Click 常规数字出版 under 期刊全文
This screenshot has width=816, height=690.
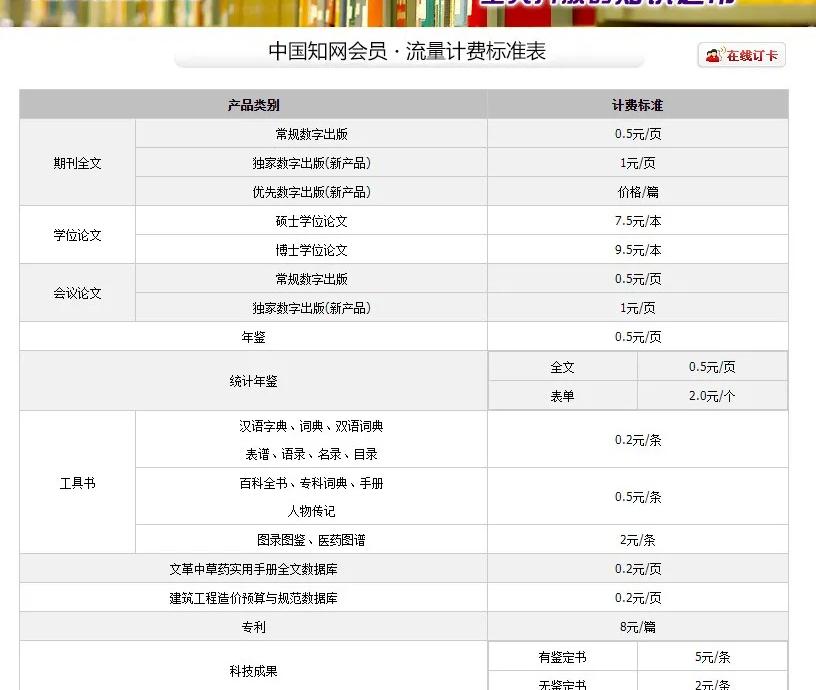click(311, 134)
